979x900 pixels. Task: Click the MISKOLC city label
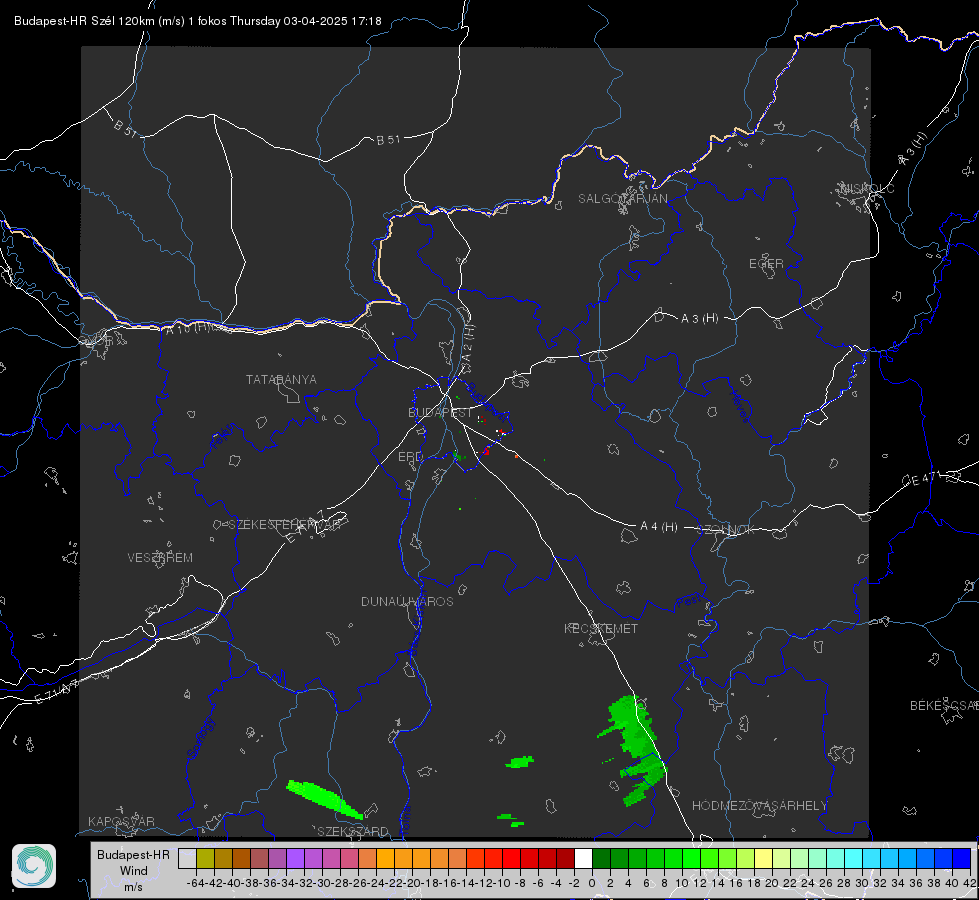click(x=867, y=188)
